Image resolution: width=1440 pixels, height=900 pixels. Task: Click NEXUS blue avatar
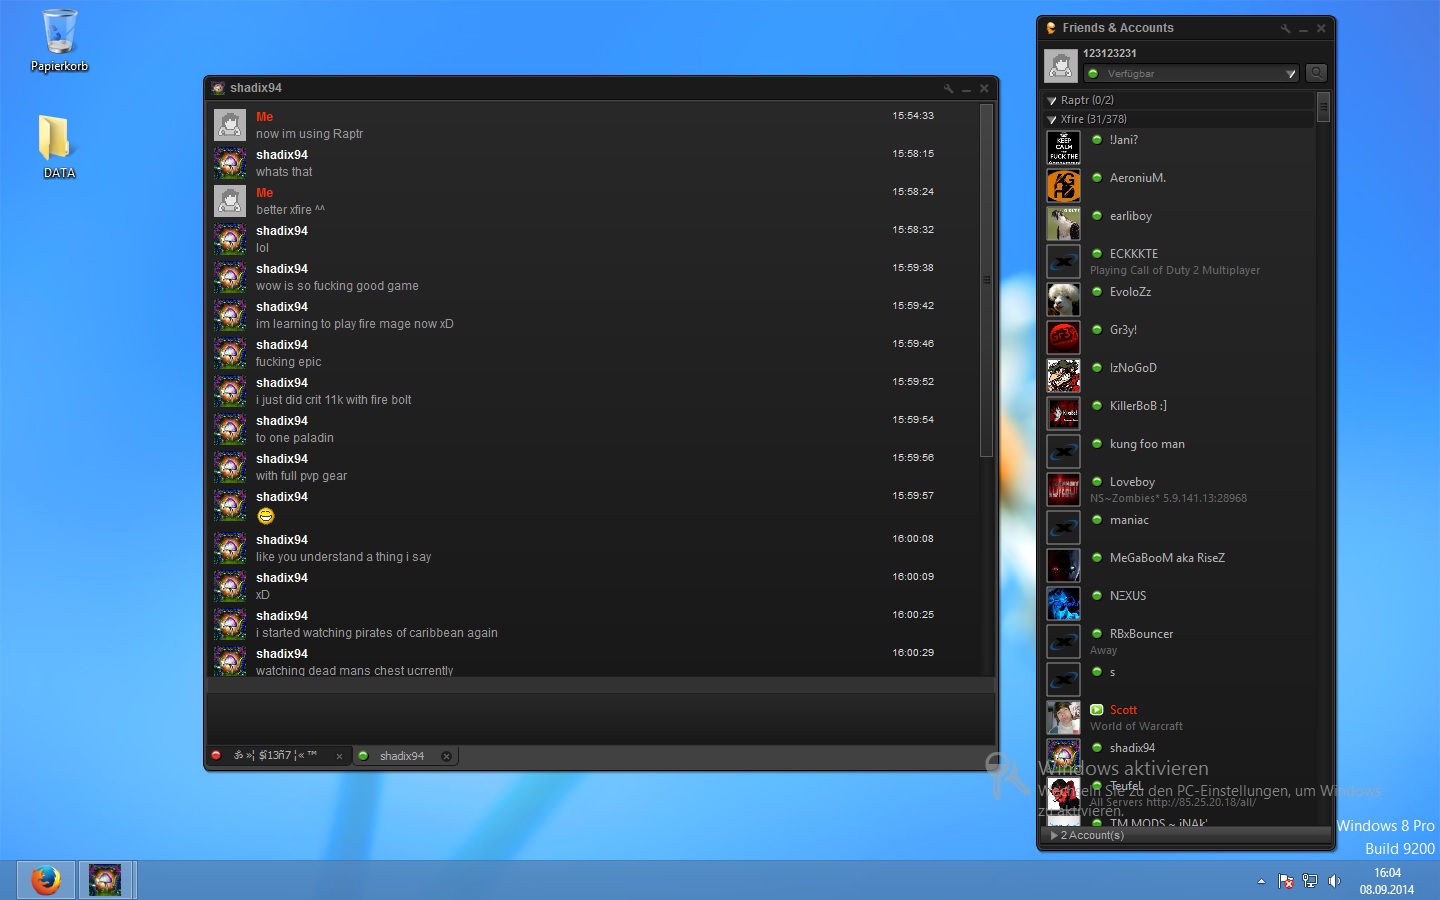pos(1063,603)
